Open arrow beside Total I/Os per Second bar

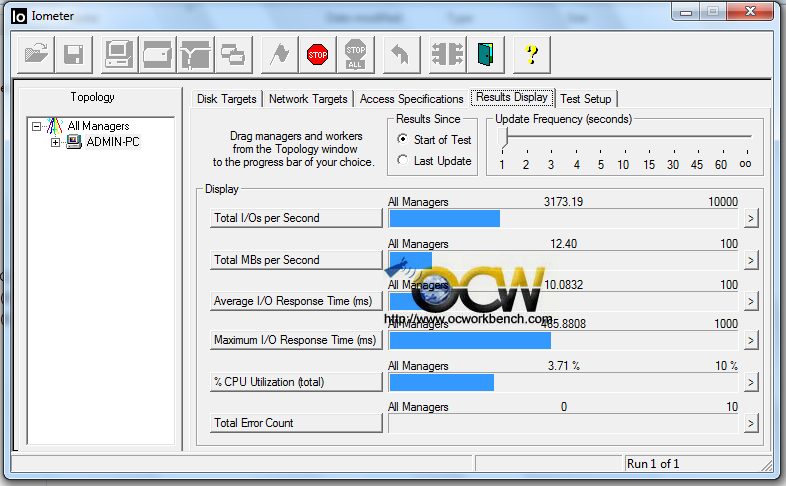(750, 218)
